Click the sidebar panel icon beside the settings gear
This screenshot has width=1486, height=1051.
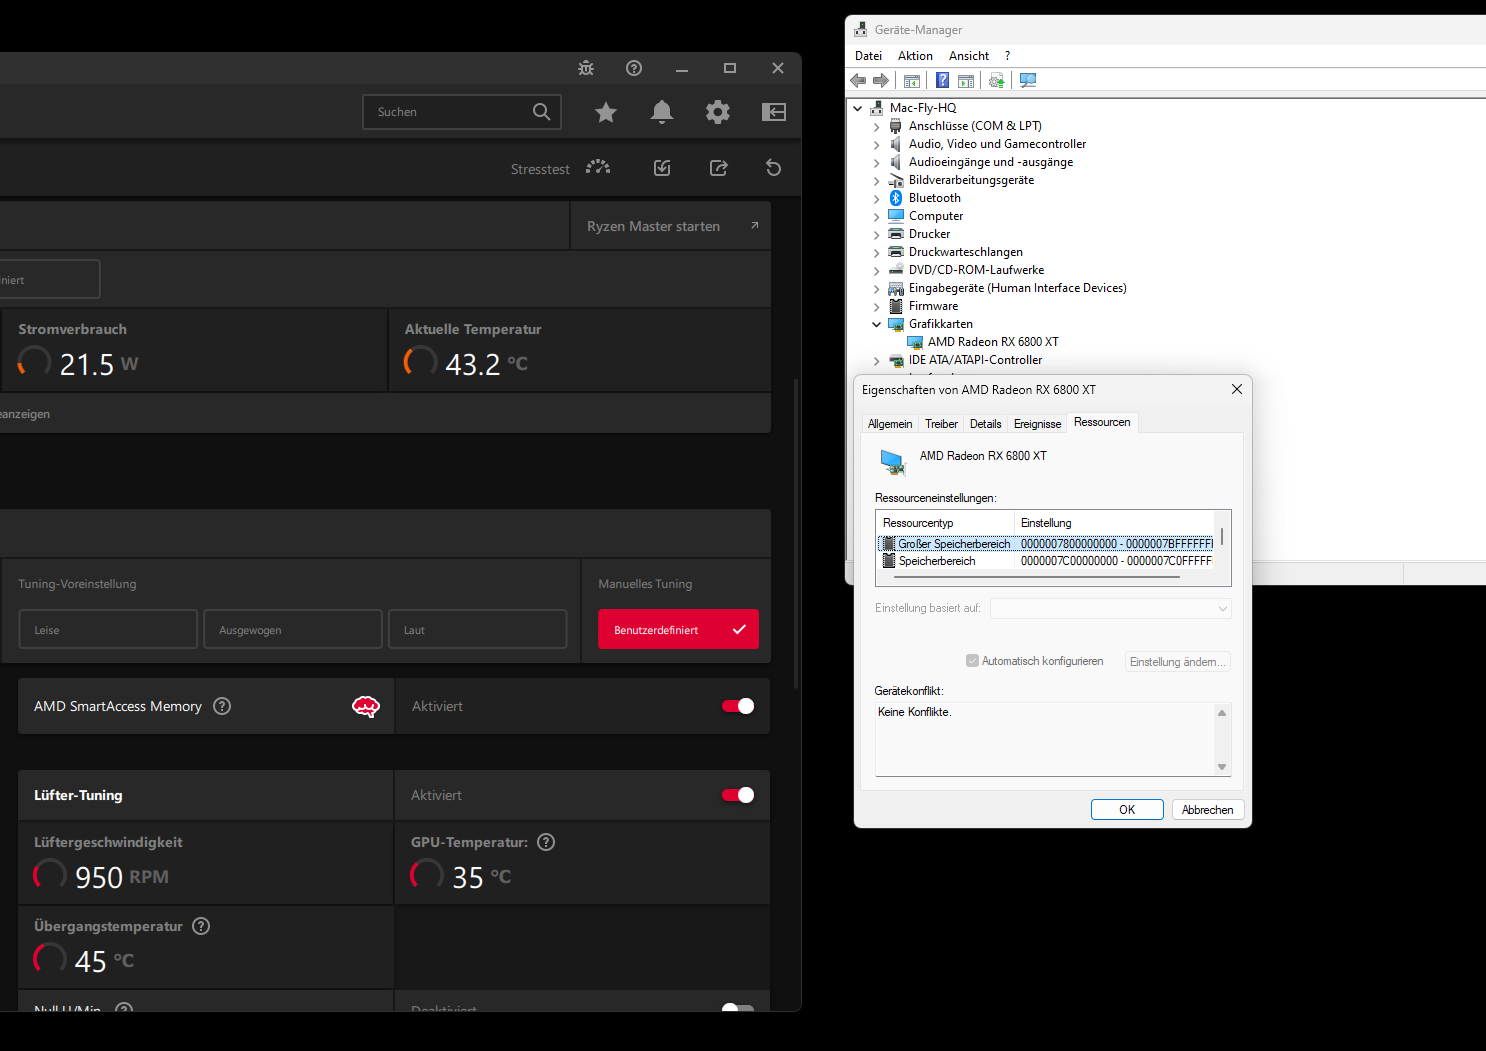point(774,112)
